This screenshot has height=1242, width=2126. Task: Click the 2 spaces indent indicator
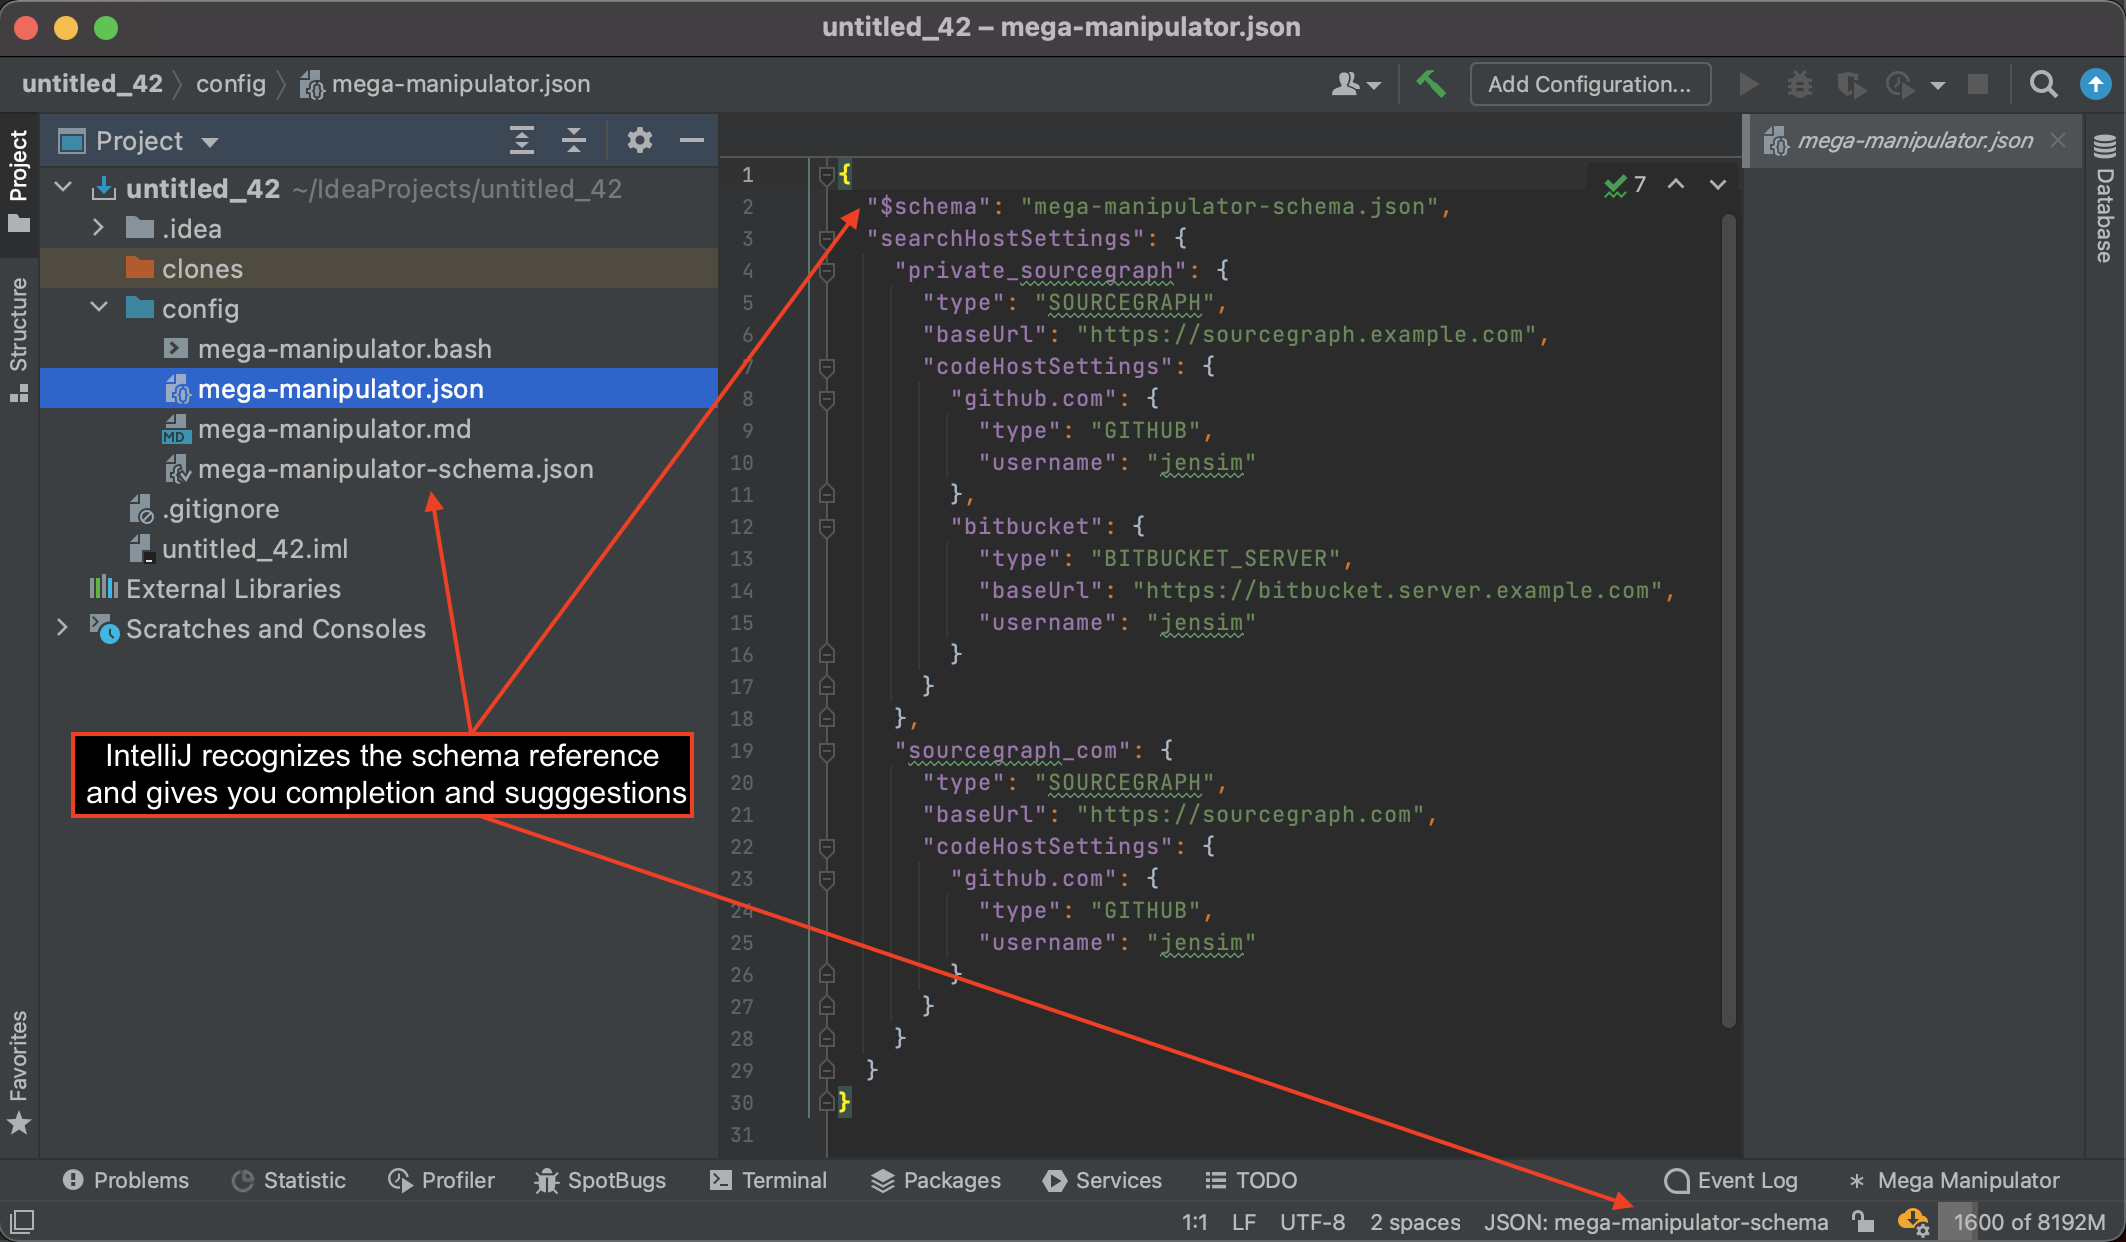[1415, 1222]
